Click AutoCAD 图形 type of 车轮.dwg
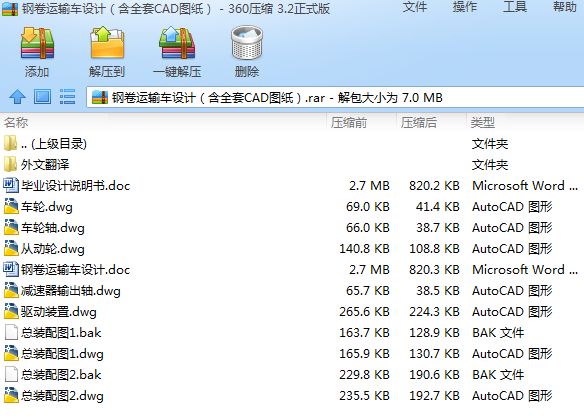 [512, 206]
